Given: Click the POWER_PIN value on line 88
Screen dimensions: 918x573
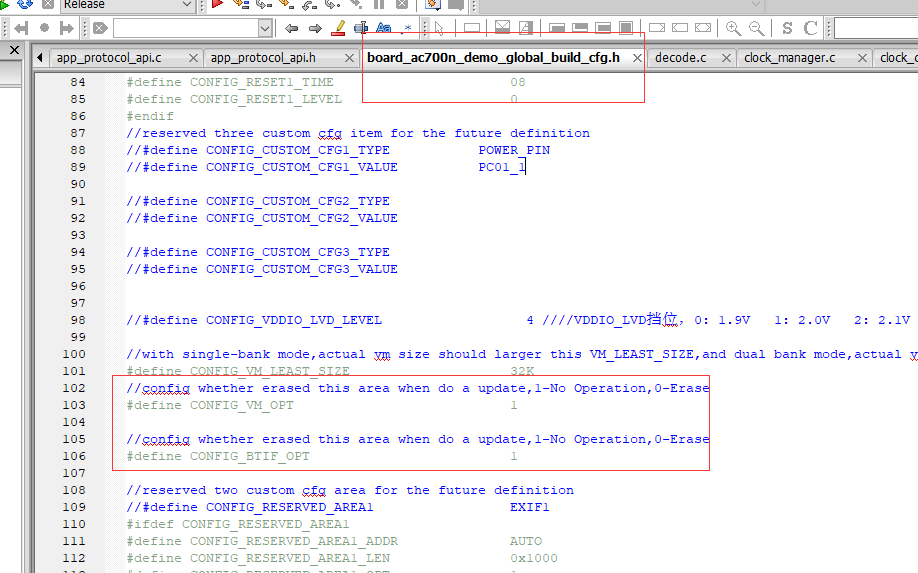Looking at the screenshot, I should pyautogui.click(x=514, y=150).
